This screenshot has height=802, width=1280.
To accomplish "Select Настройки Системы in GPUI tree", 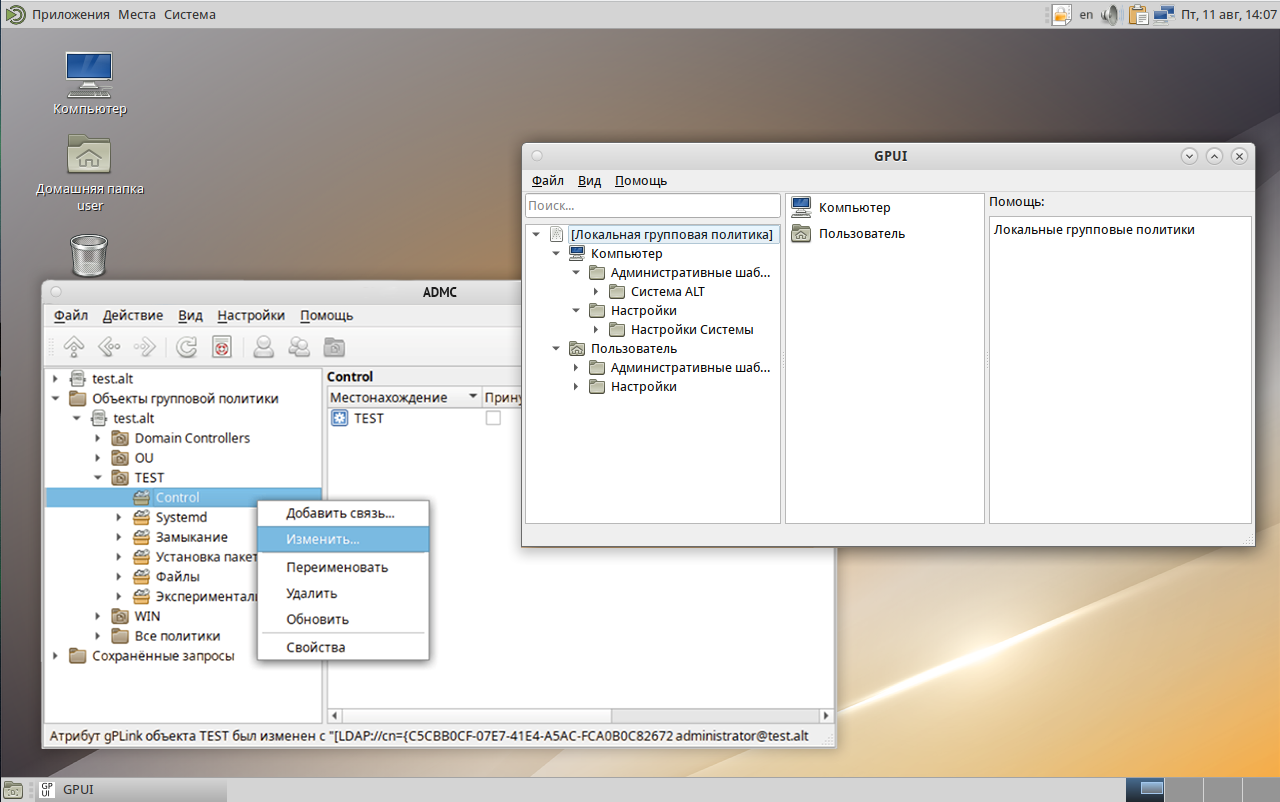I will 692,330.
